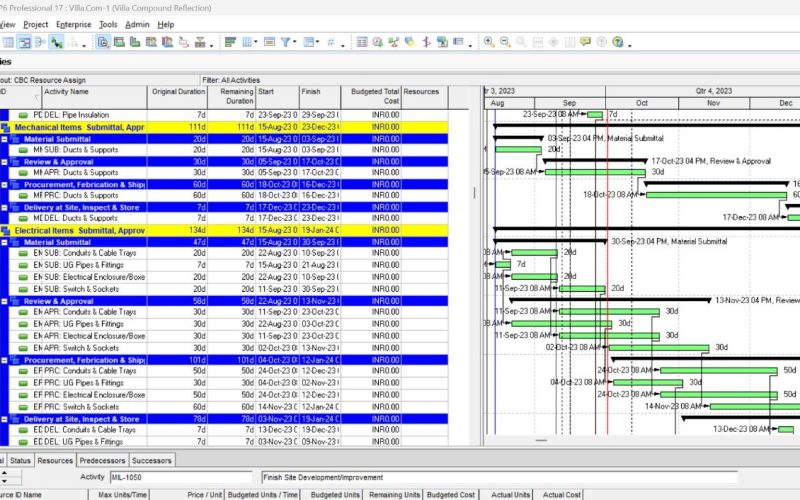Toggle the Relationship Lines icon
Screen dimensions: 800x500
[x=56, y=42]
